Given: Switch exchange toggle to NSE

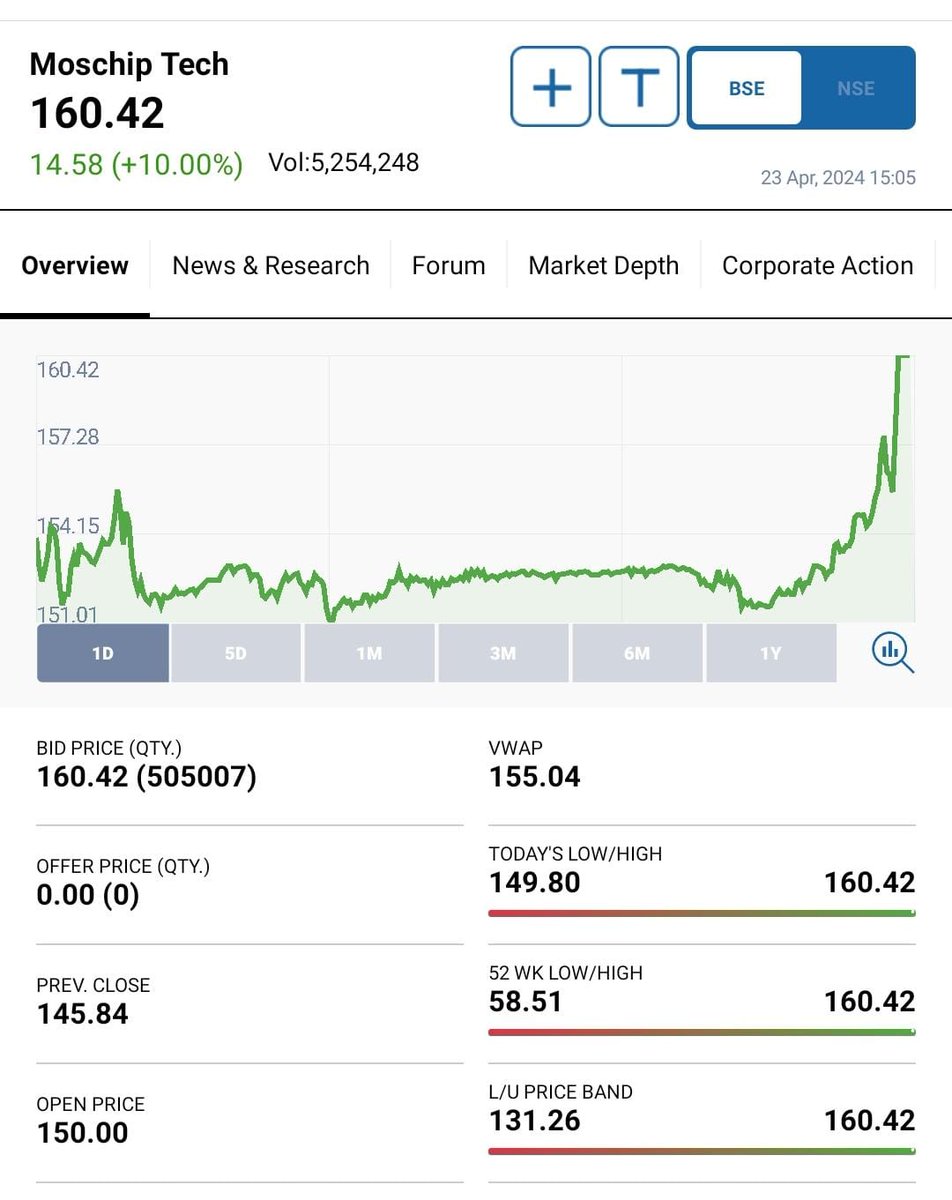Looking at the screenshot, I should (x=856, y=88).
